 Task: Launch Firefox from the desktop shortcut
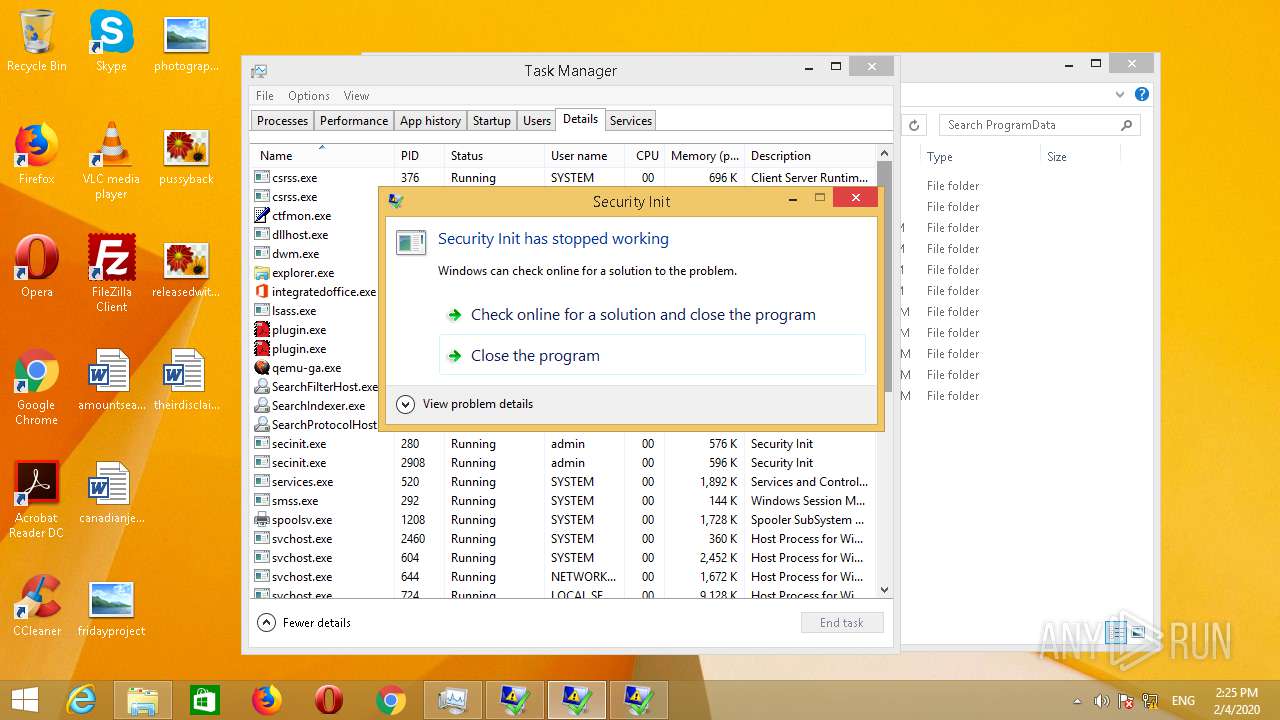[36, 154]
